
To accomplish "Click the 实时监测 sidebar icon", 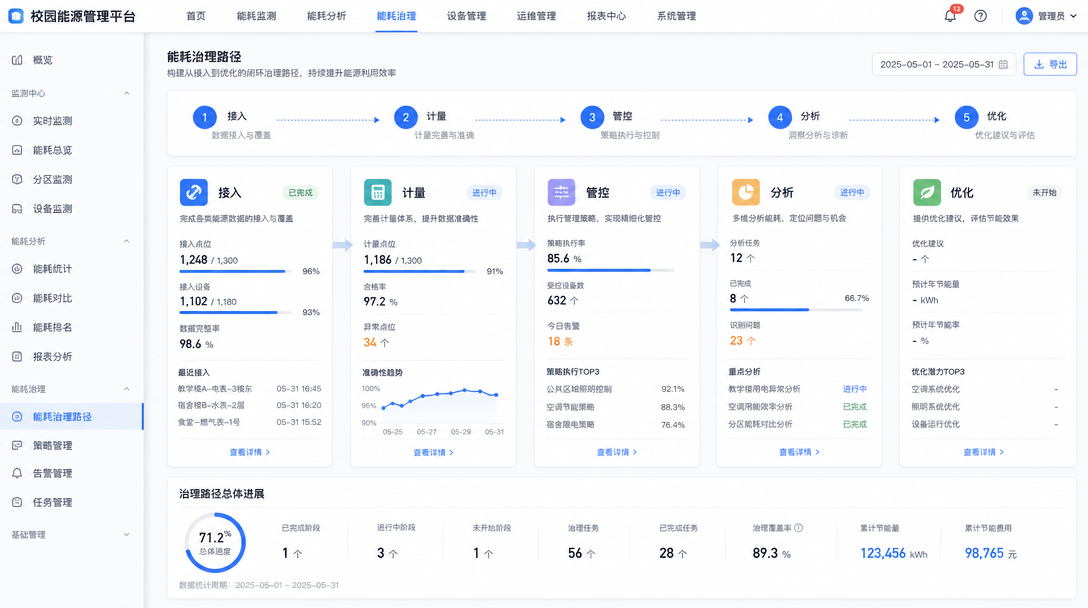I will (x=17, y=121).
